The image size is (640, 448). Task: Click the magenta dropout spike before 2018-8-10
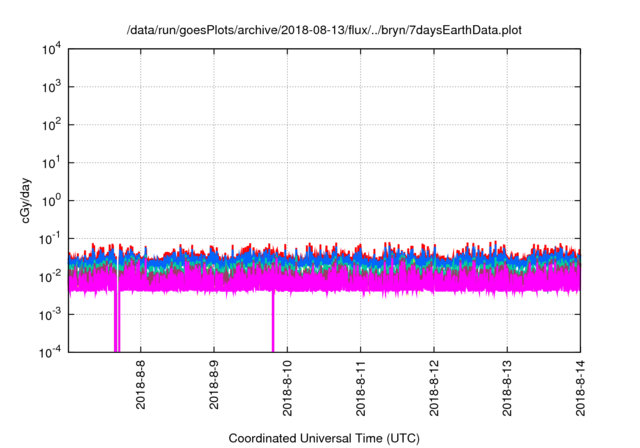coord(273,322)
